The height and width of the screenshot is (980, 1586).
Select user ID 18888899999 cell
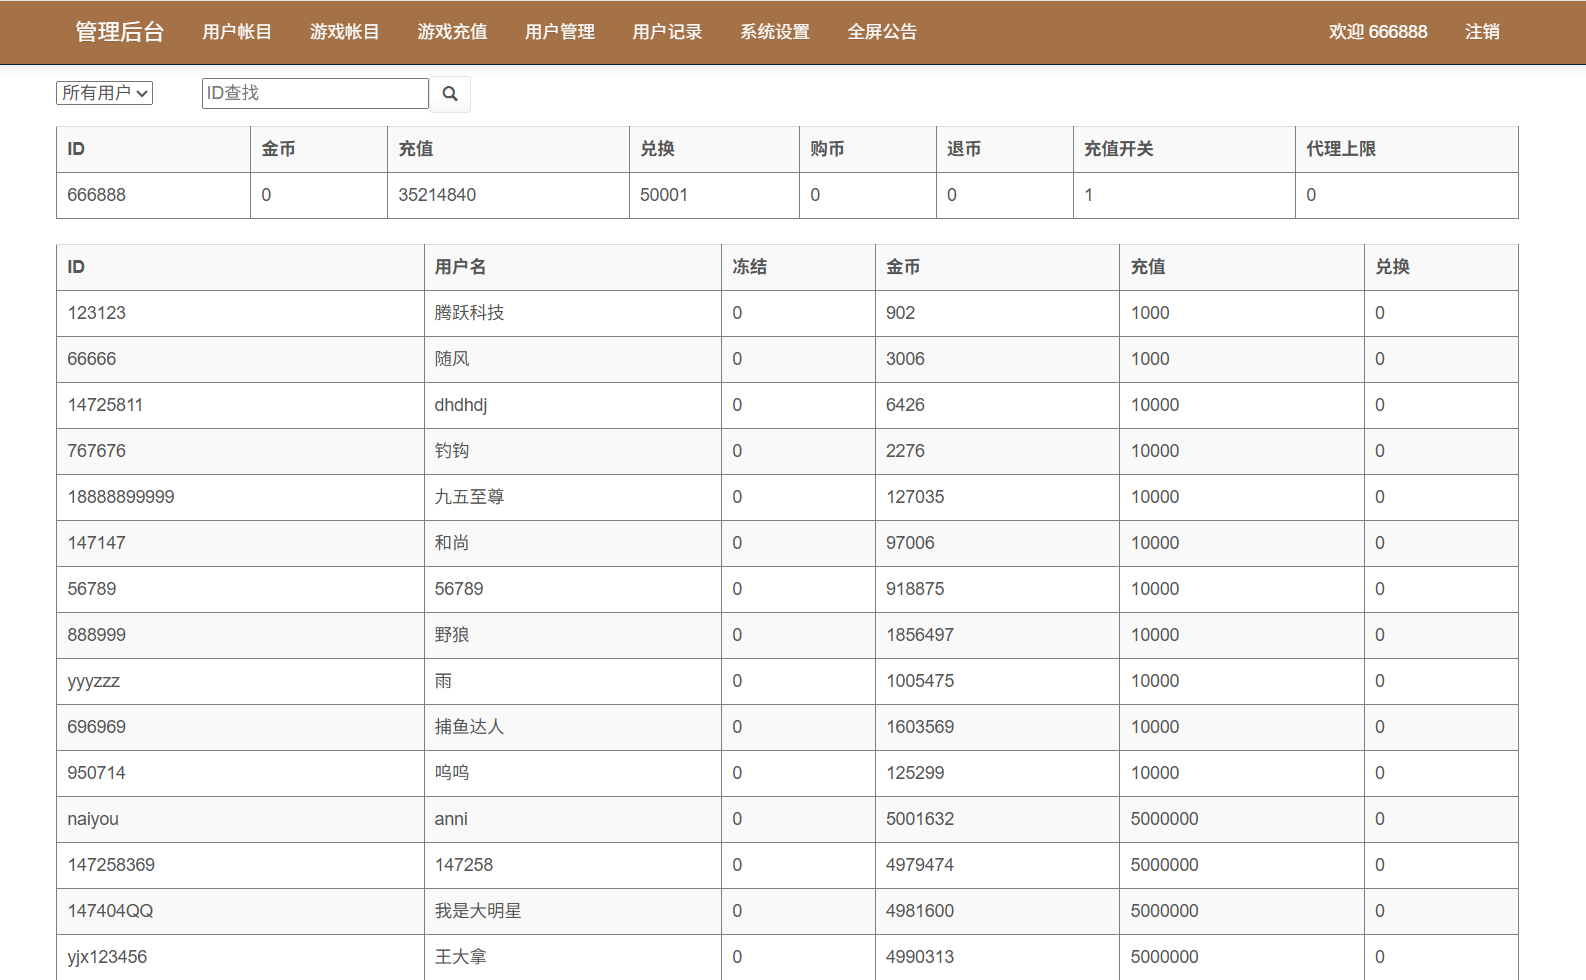(x=121, y=497)
